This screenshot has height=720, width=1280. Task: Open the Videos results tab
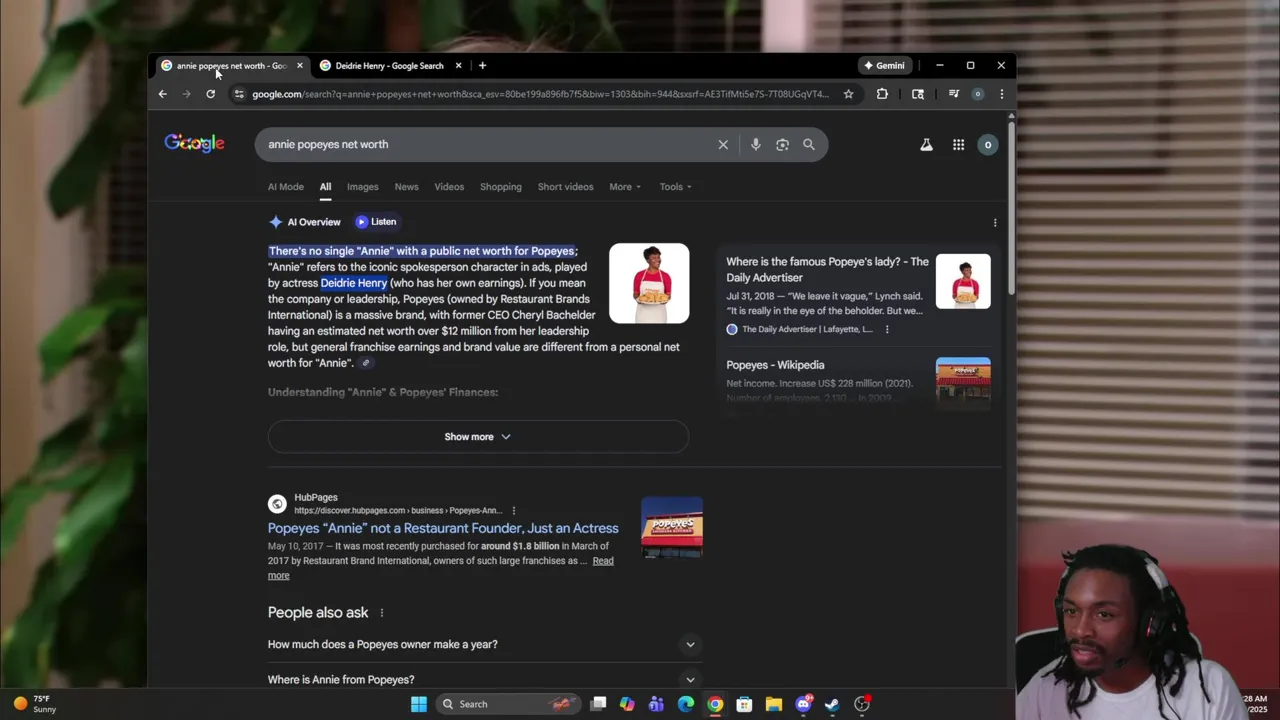(x=449, y=187)
